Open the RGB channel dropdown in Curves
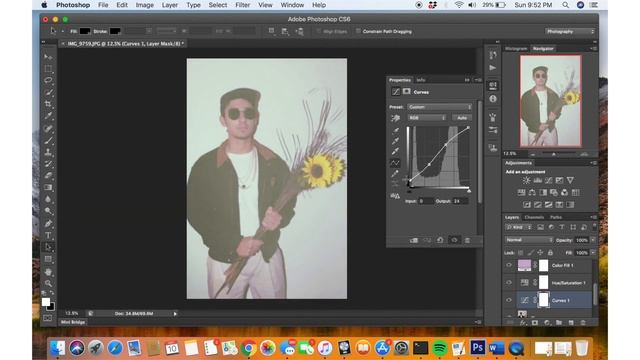This screenshot has height=360, width=640. click(x=427, y=118)
